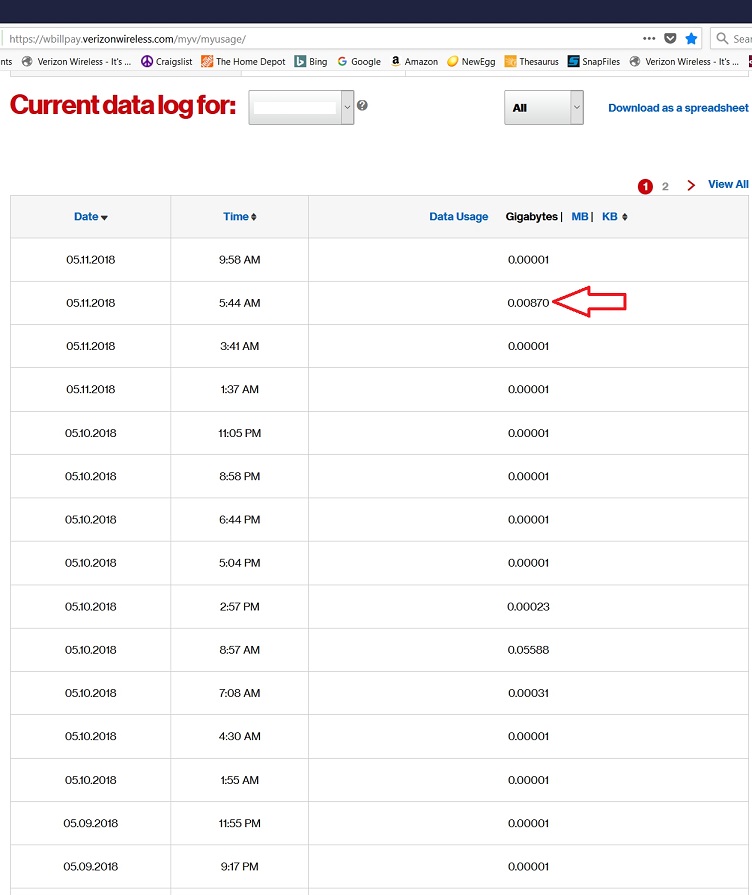Select the 1:37 AM time cell
This screenshot has width=752, height=895.
coord(240,389)
